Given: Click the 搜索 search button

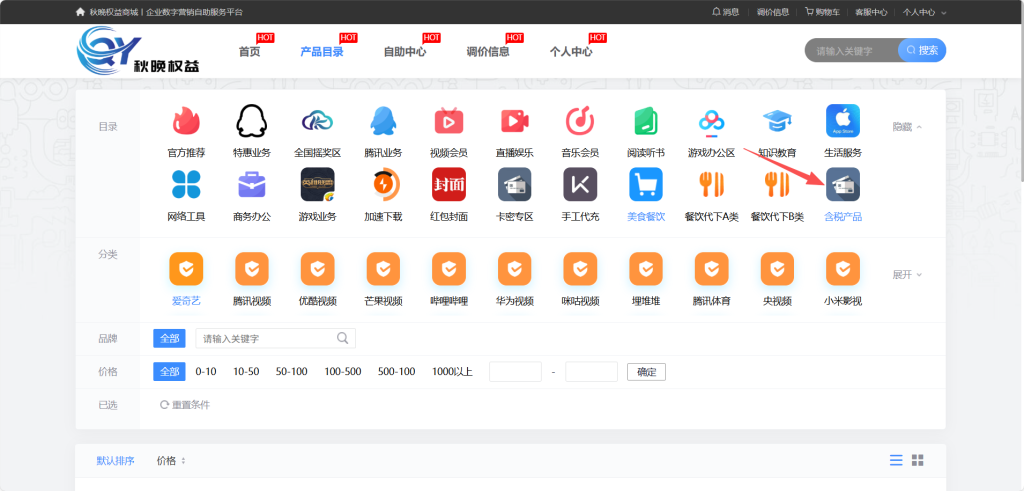Looking at the screenshot, I should 922,50.
